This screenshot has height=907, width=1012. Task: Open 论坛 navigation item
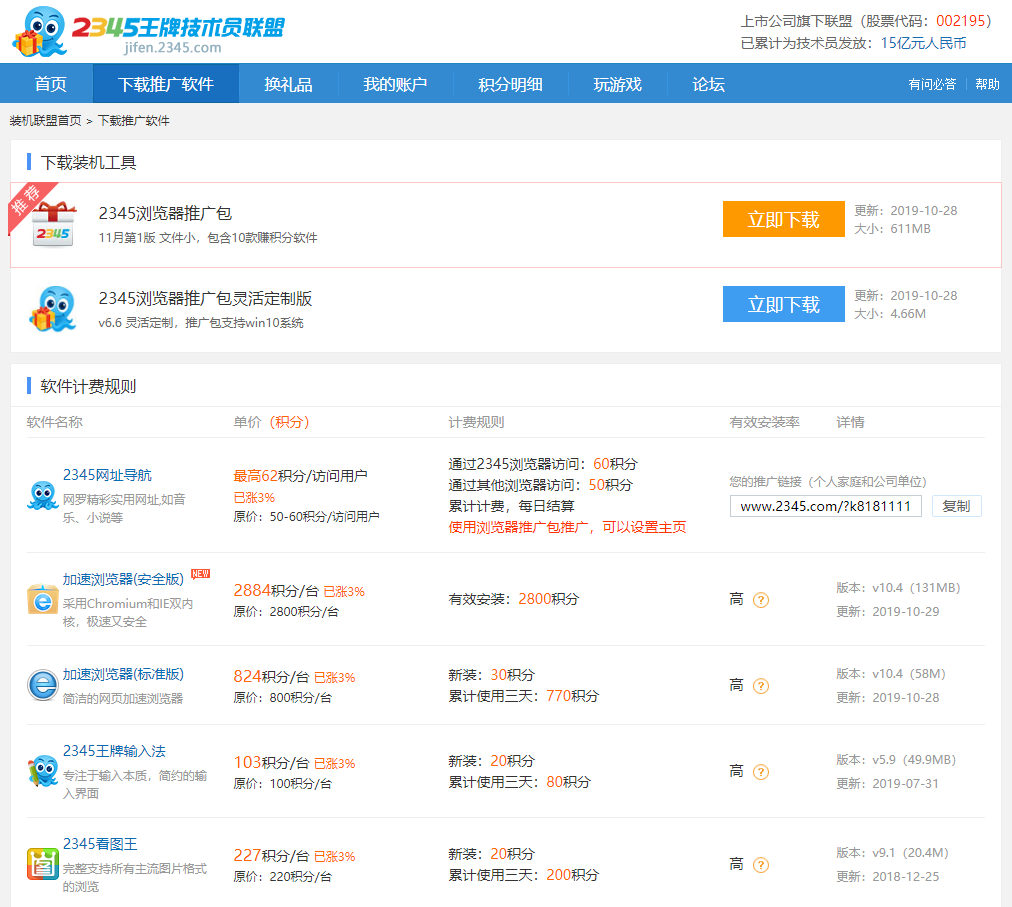708,84
